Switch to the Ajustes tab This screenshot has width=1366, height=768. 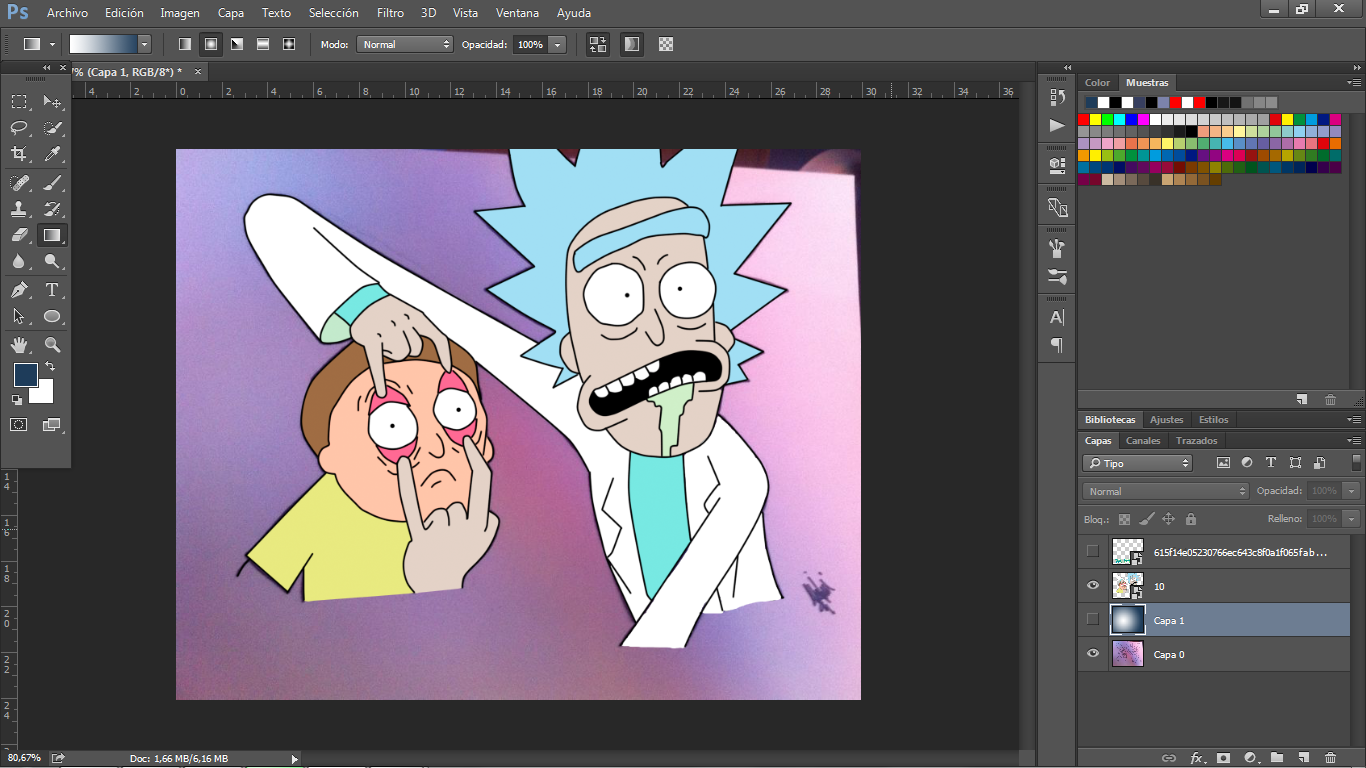(x=1166, y=420)
